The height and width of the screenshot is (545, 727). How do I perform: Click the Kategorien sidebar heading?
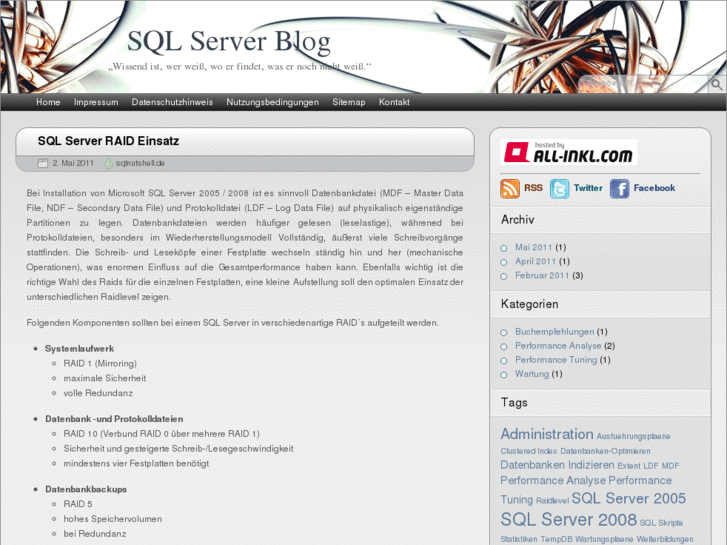[x=529, y=304]
